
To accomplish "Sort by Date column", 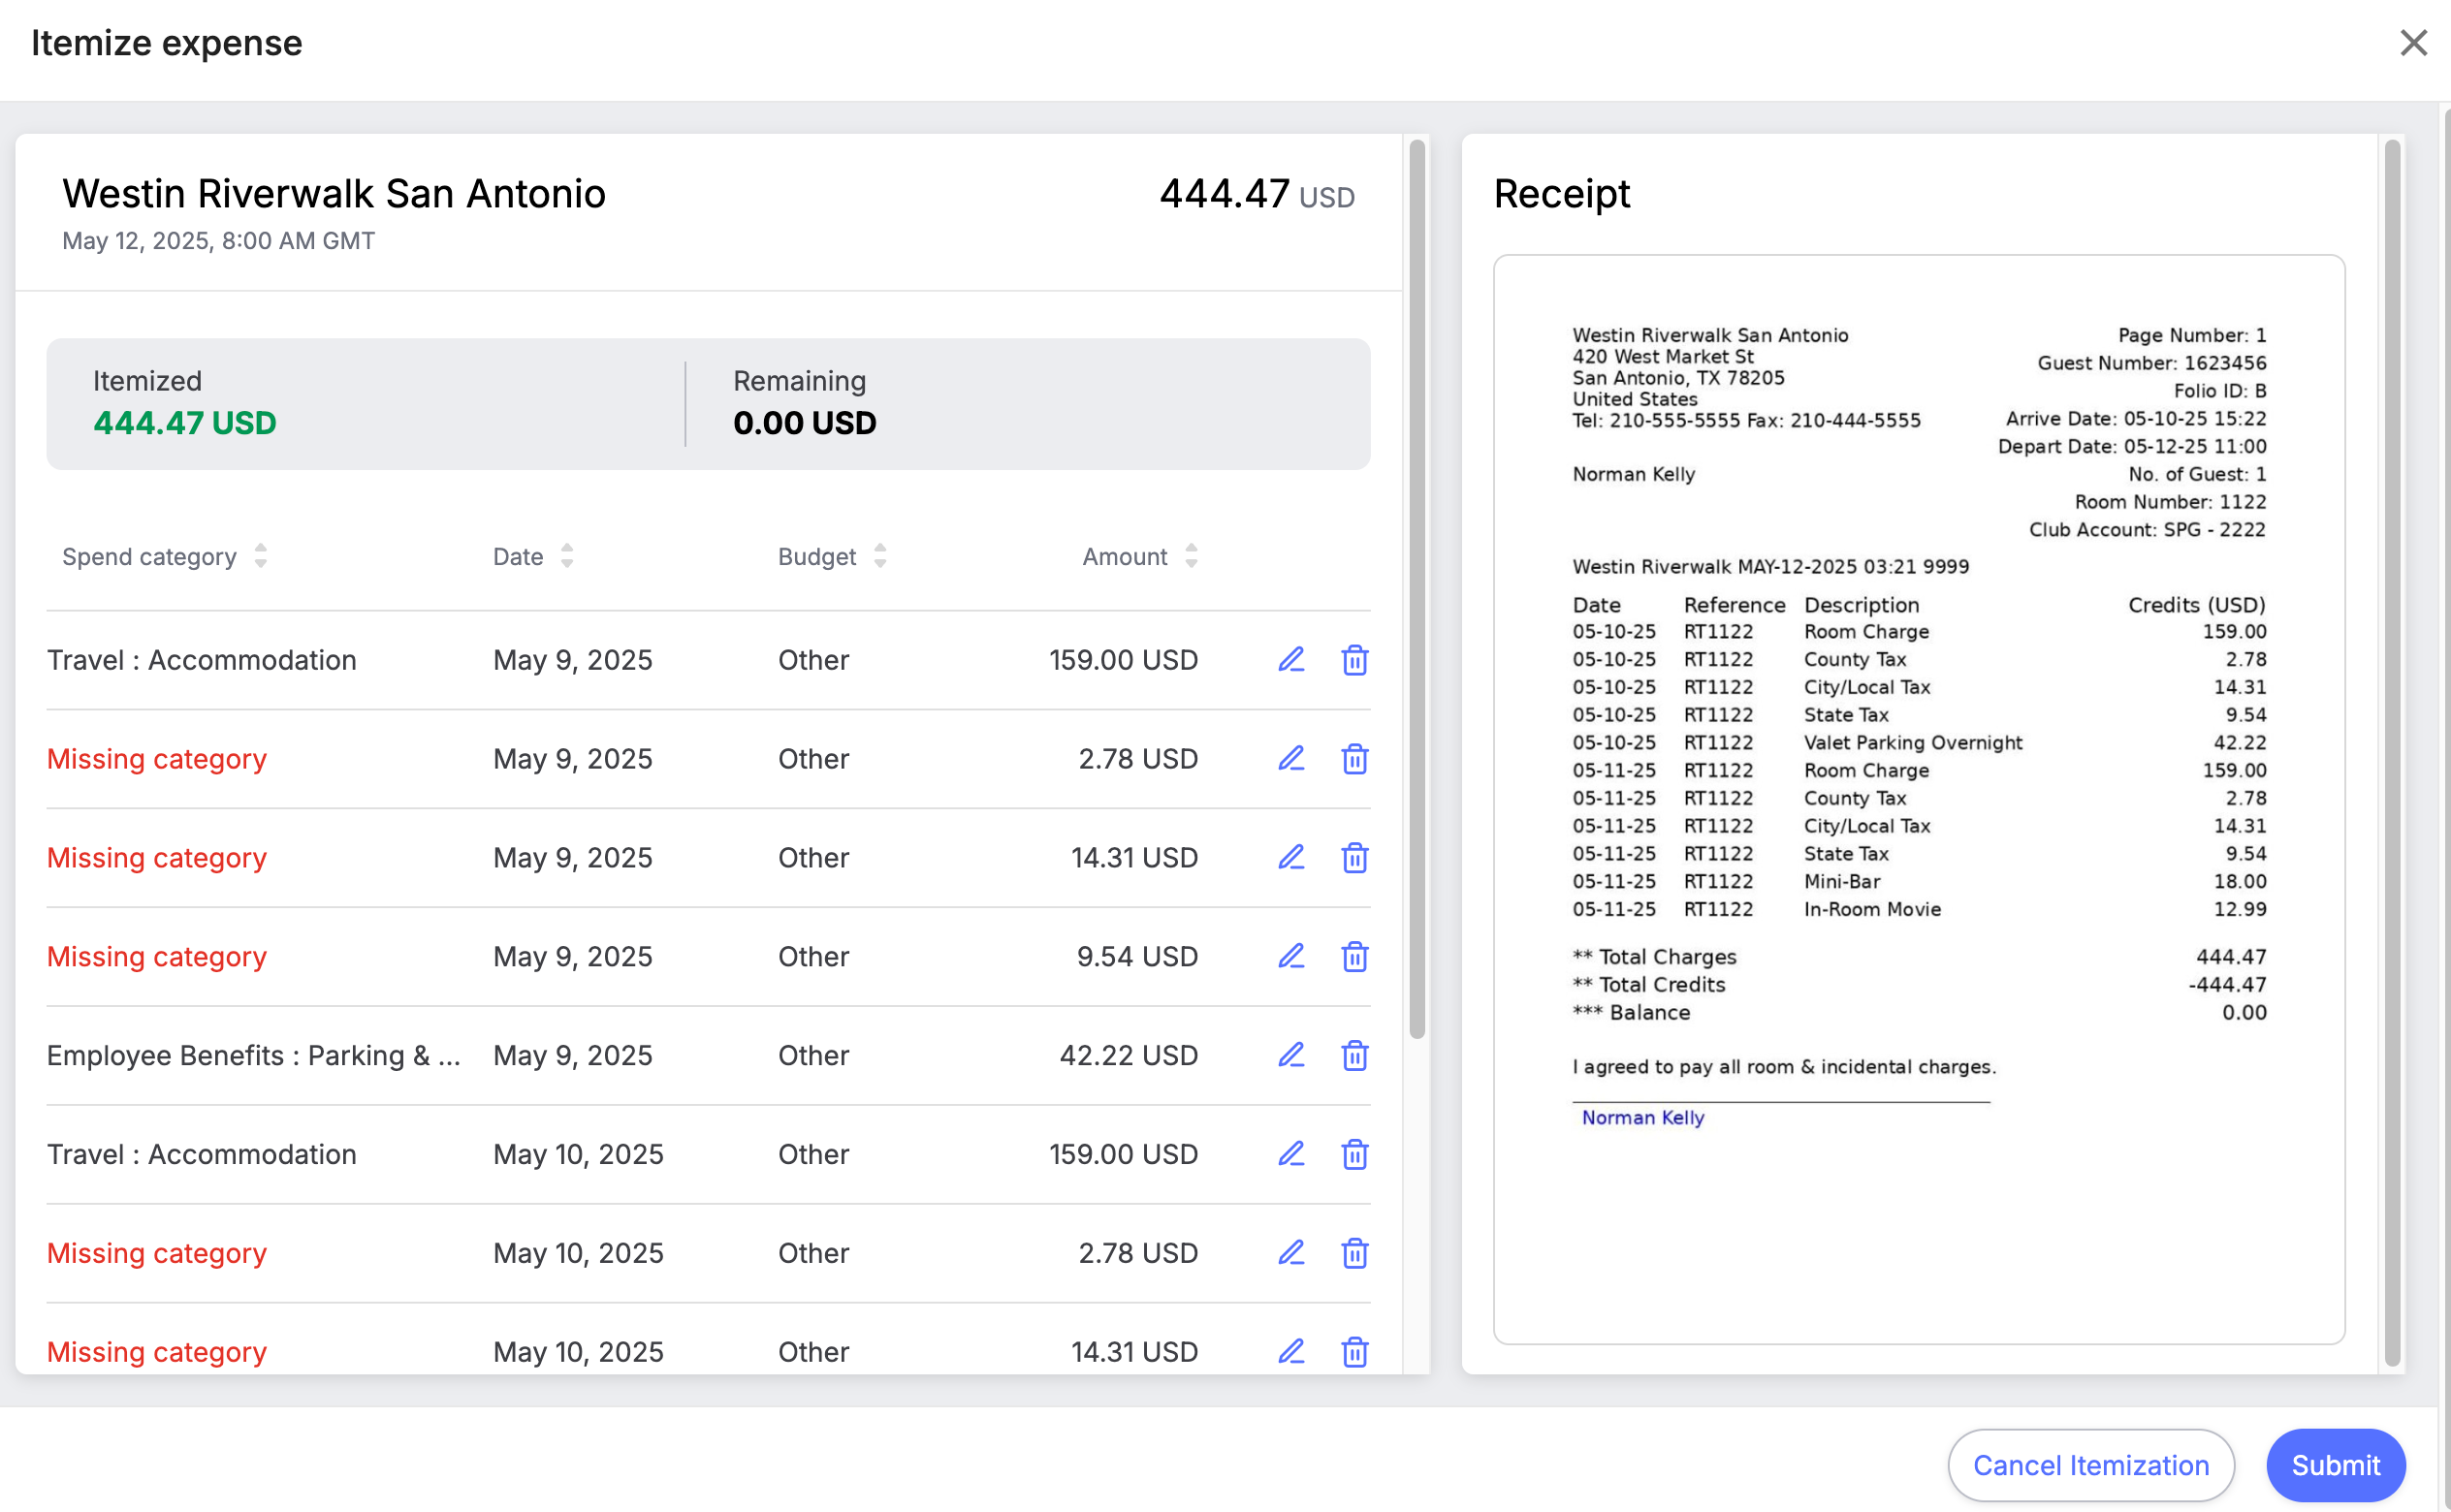I will pyautogui.click(x=567, y=556).
